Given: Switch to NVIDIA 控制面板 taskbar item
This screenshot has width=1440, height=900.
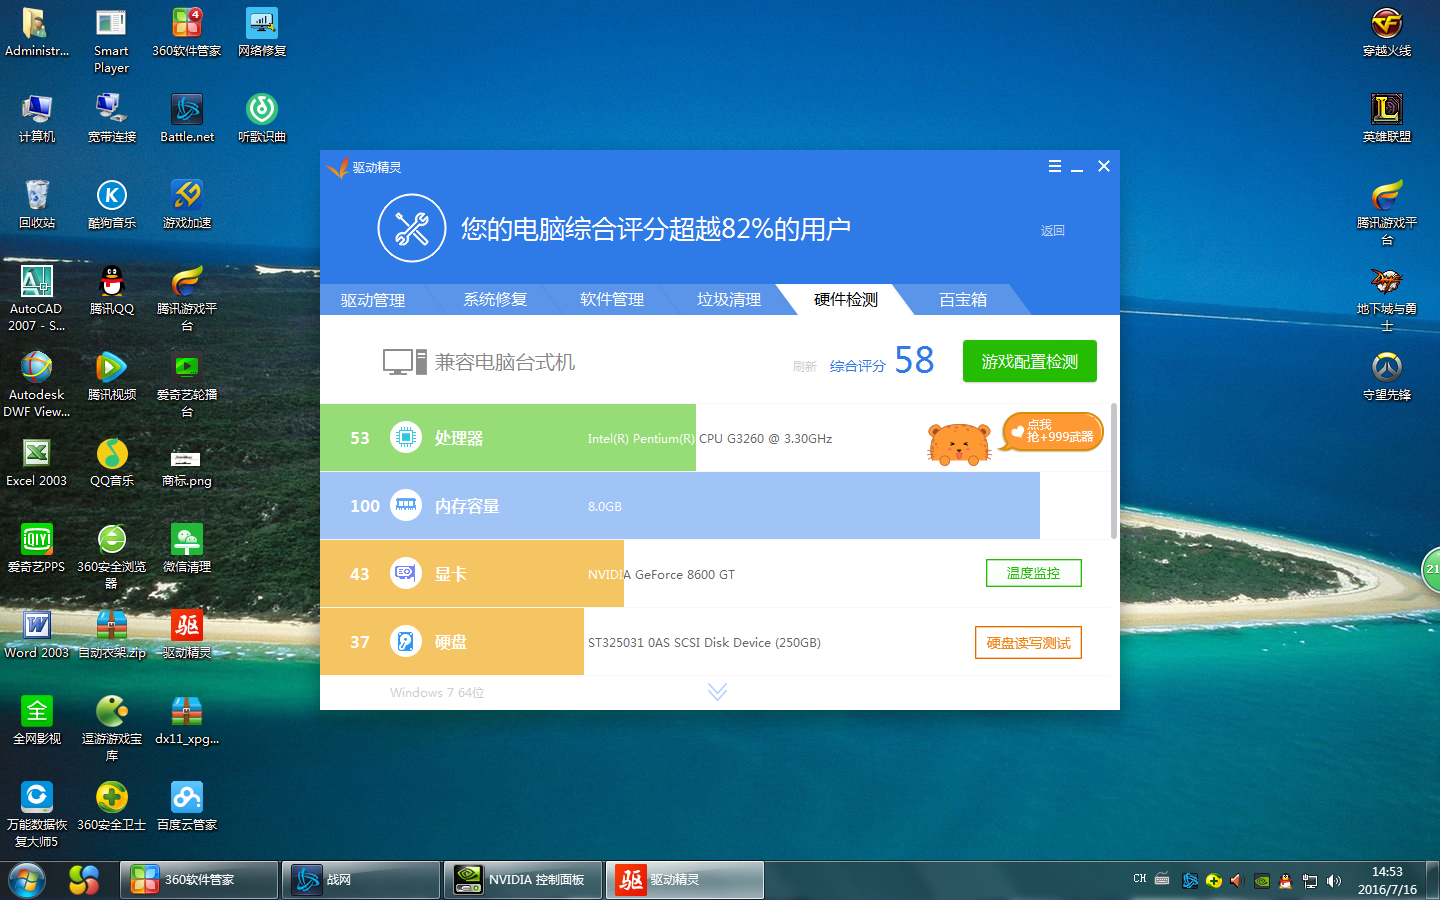Looking at the screenshot, I should coord(523,880).
